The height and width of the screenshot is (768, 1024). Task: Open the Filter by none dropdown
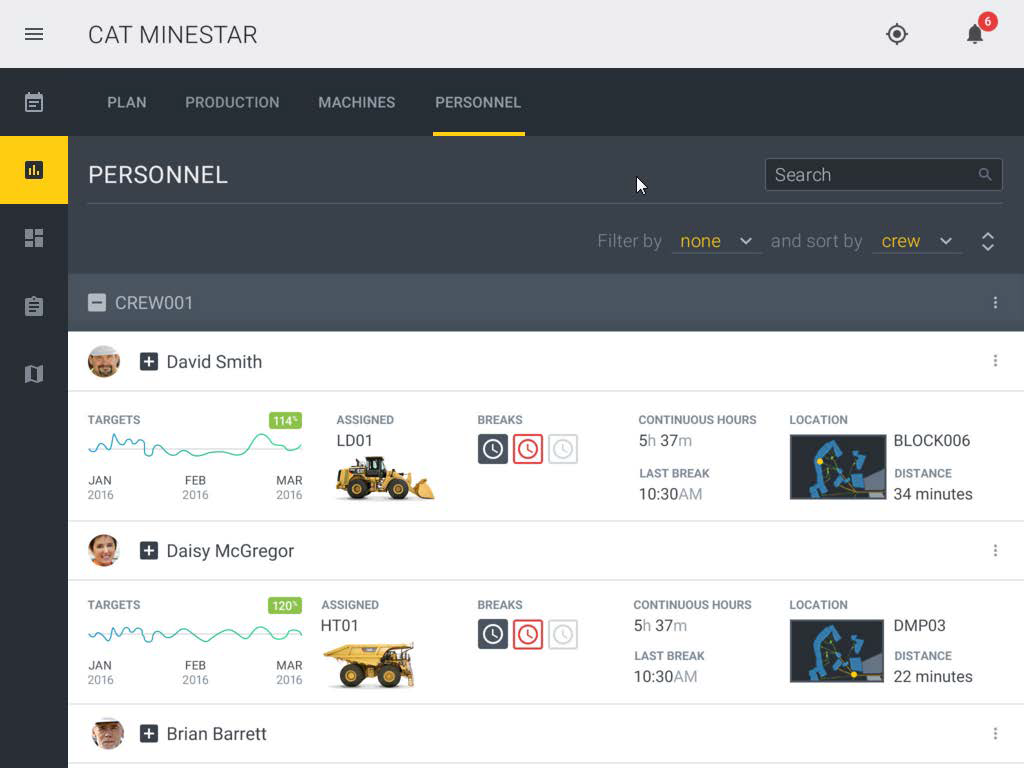716,241
